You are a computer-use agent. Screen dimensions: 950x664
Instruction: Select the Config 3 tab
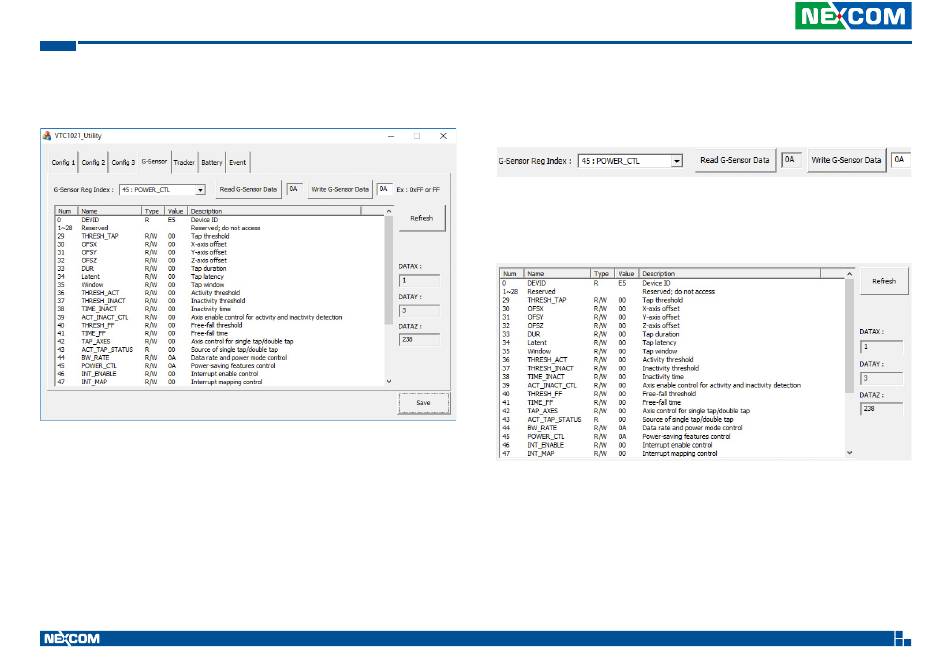pyautogui.click(x=123, y=162)
